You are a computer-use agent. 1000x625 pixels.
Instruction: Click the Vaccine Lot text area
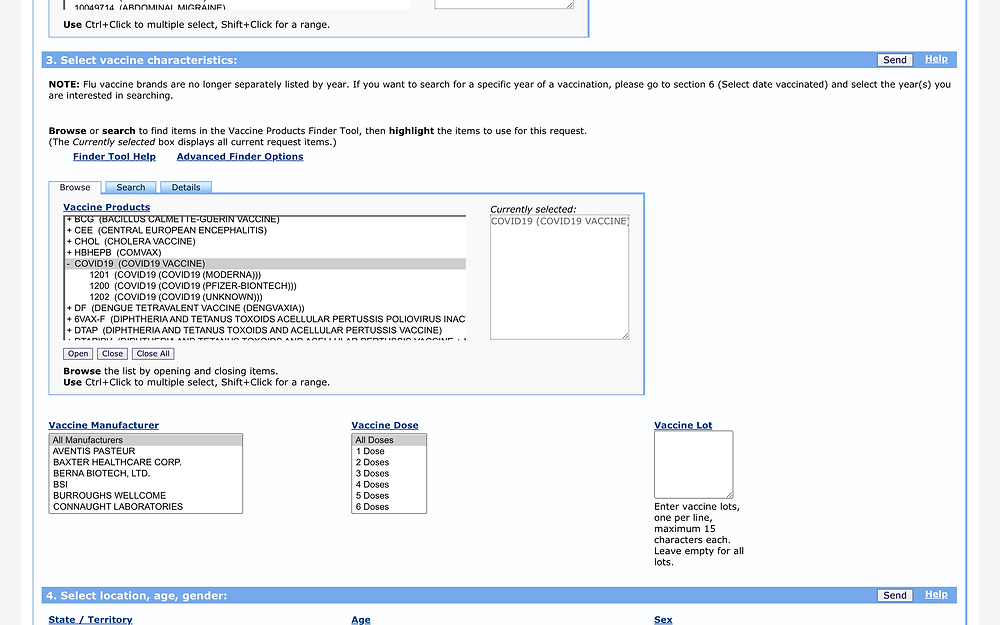(x=693, y=464)
